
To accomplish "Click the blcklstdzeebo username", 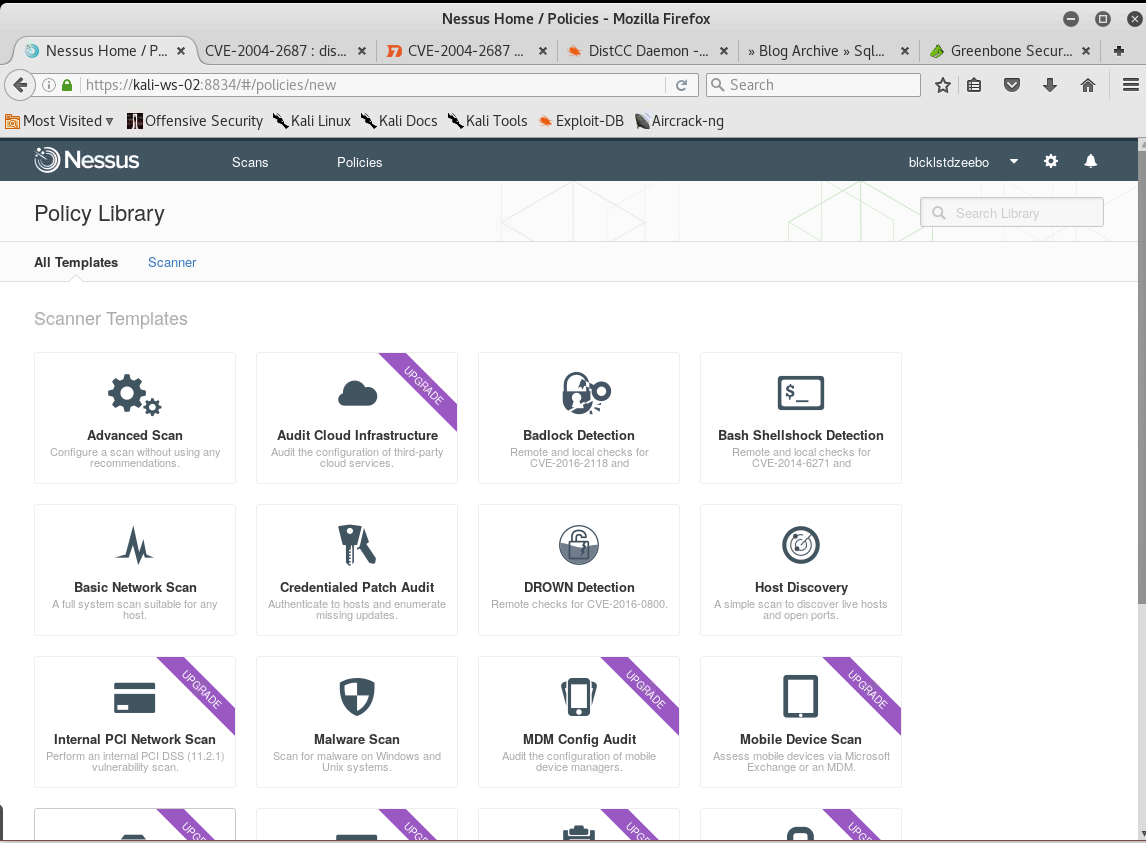I will 949,162.
